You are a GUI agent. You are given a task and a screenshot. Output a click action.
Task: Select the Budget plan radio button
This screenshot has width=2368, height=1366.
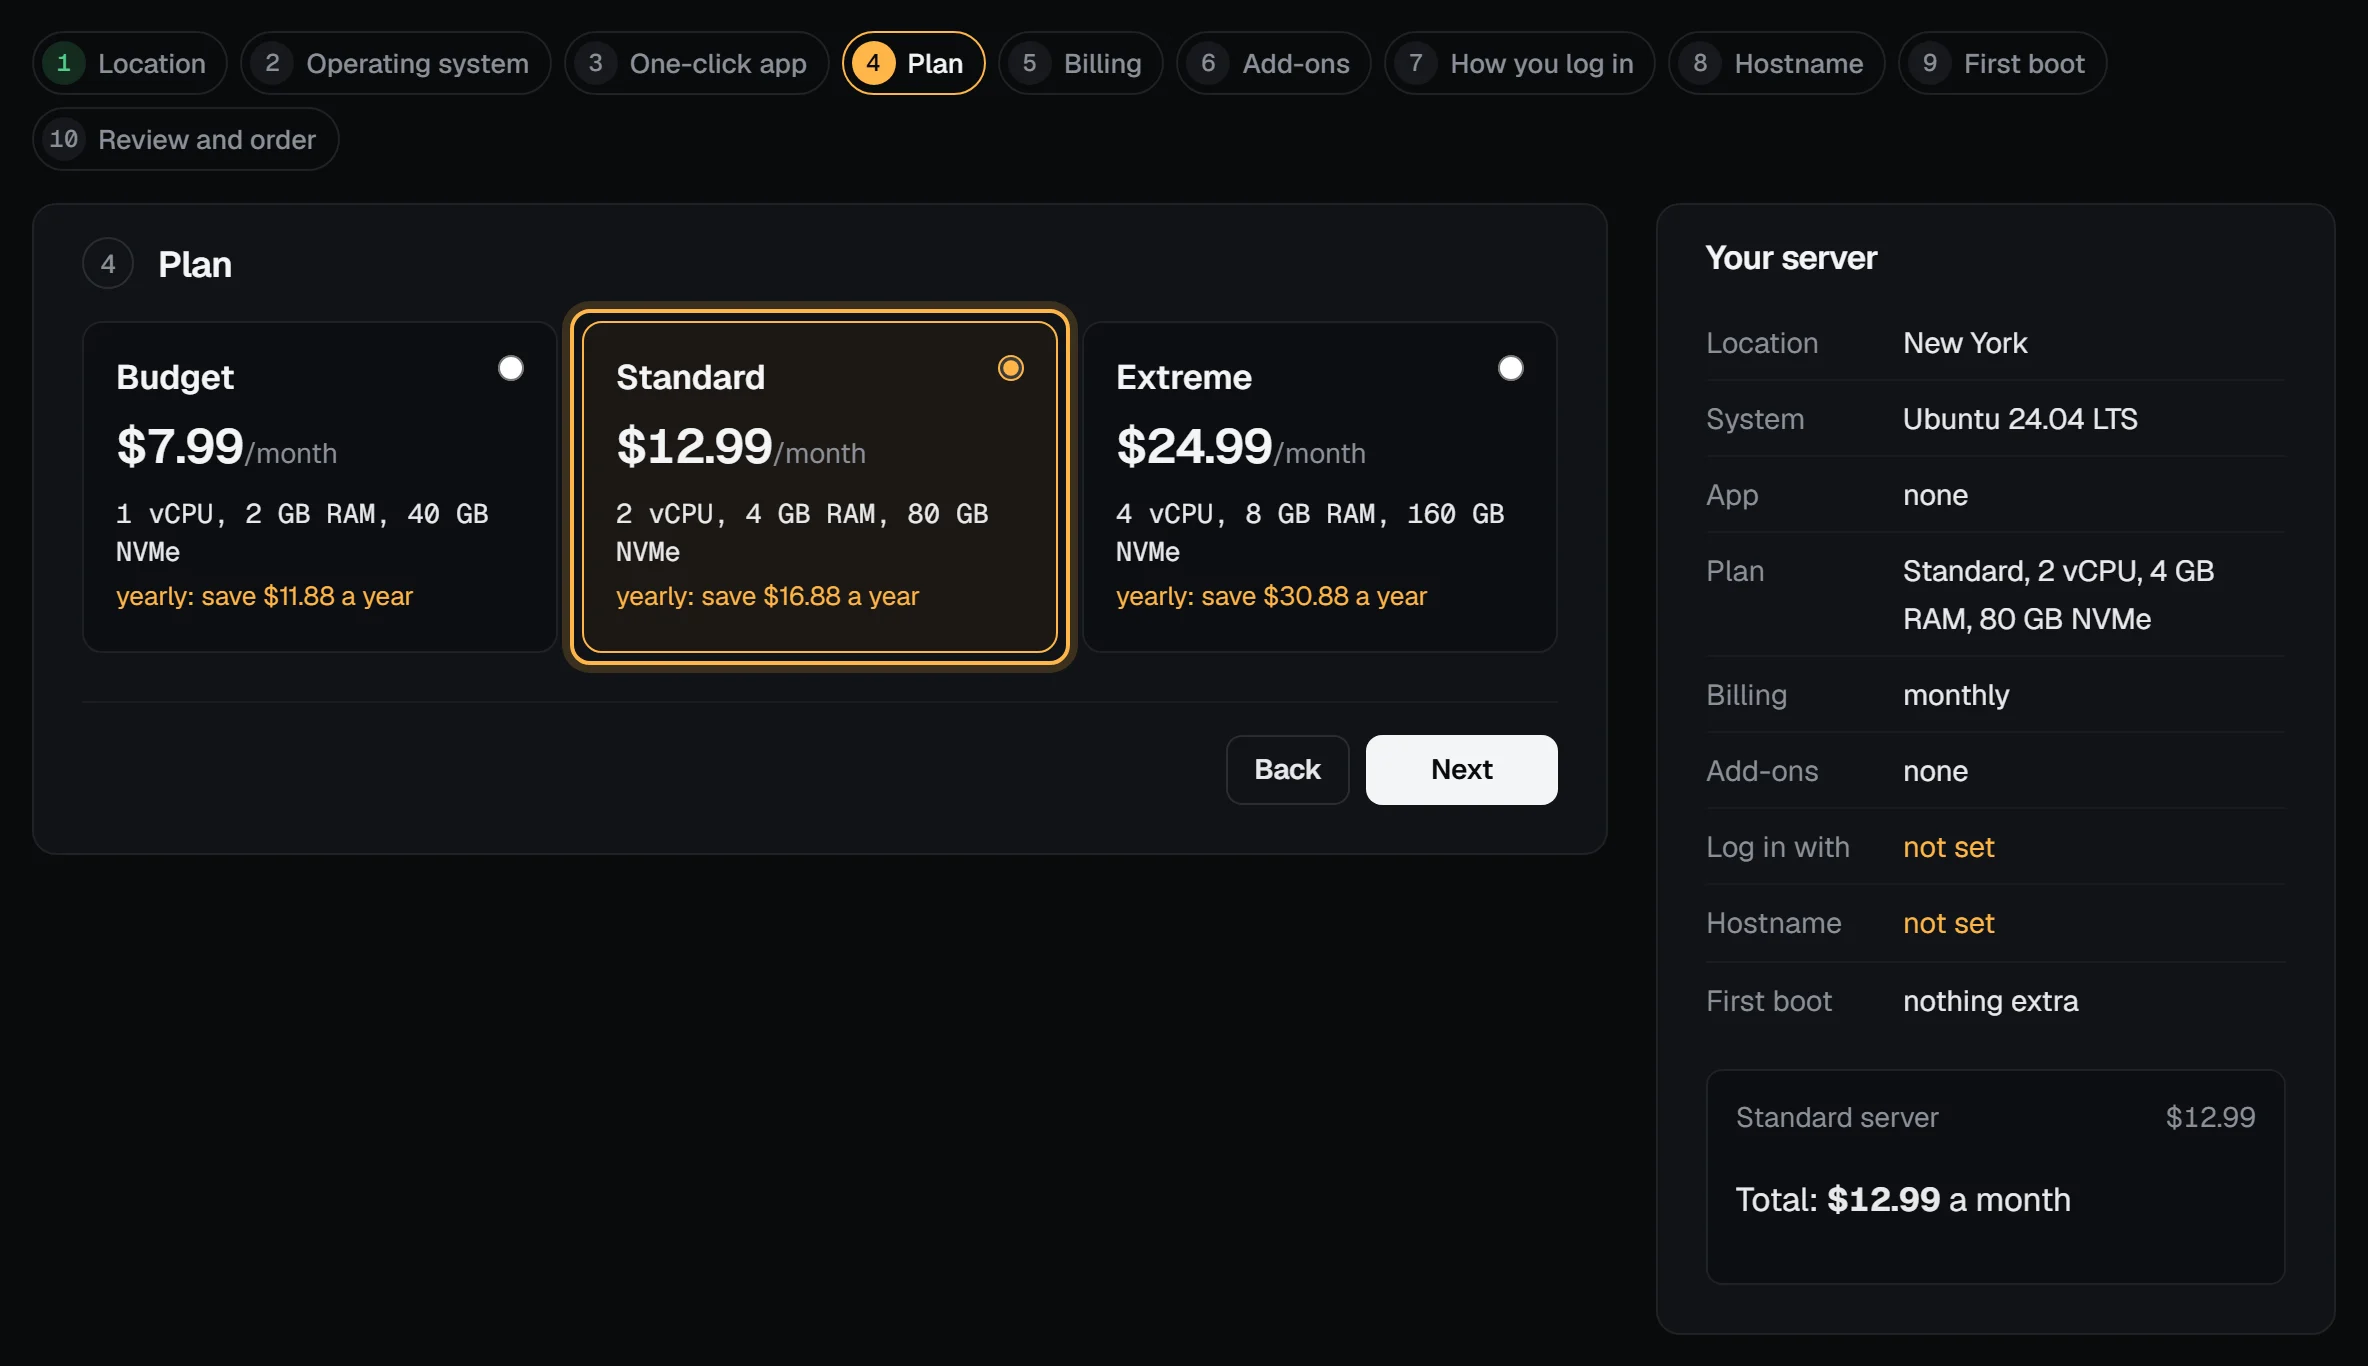click(511, 368)
